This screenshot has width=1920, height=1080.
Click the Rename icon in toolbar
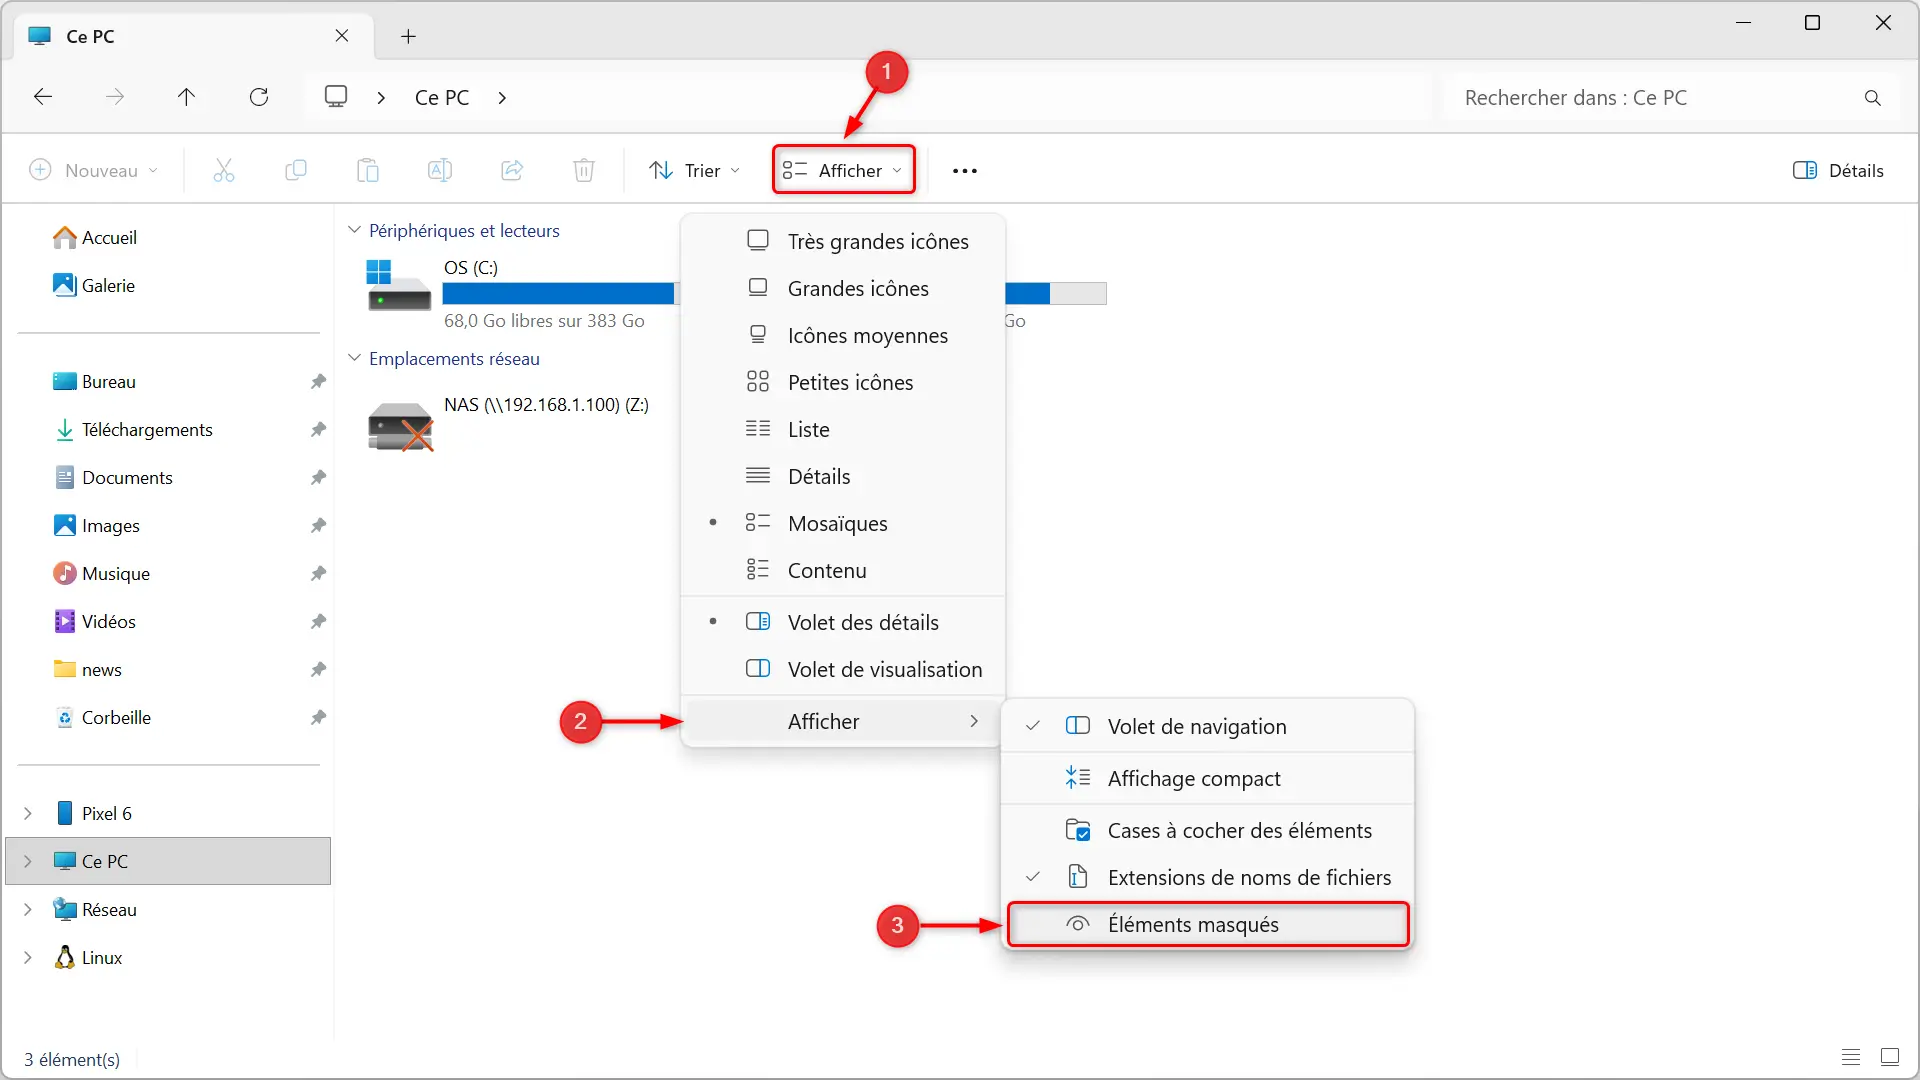click(x=440, y=171)
